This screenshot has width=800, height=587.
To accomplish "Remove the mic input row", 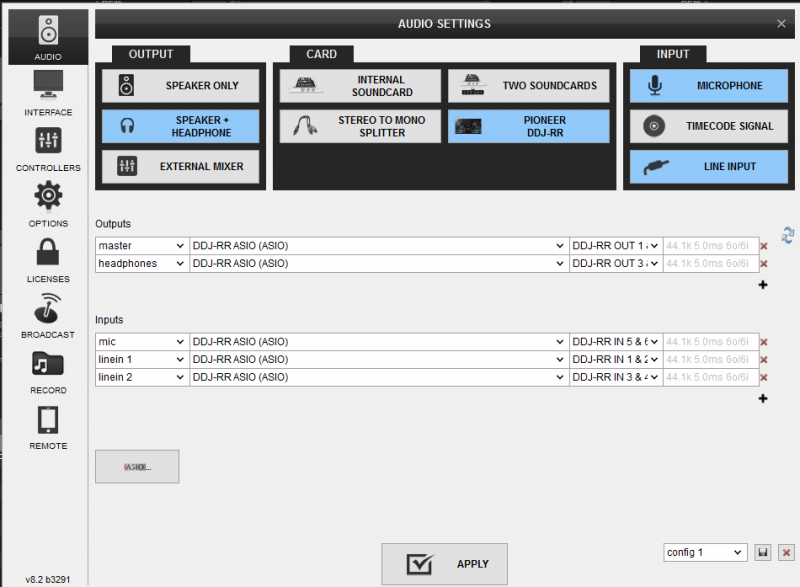I will coord(764,342).
